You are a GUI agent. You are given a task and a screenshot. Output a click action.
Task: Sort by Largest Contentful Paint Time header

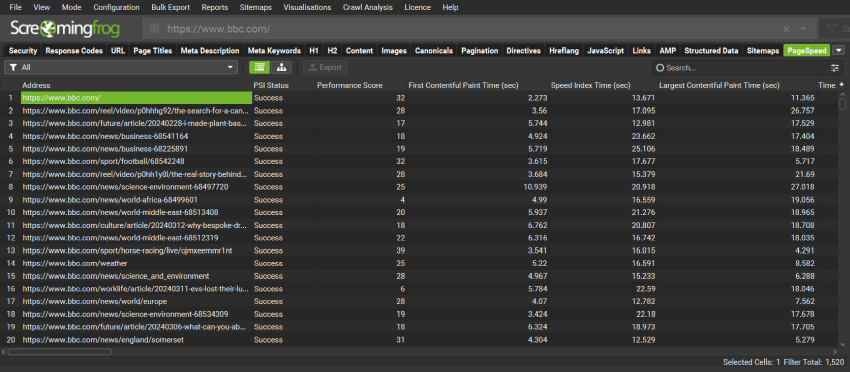click(737, 85)
